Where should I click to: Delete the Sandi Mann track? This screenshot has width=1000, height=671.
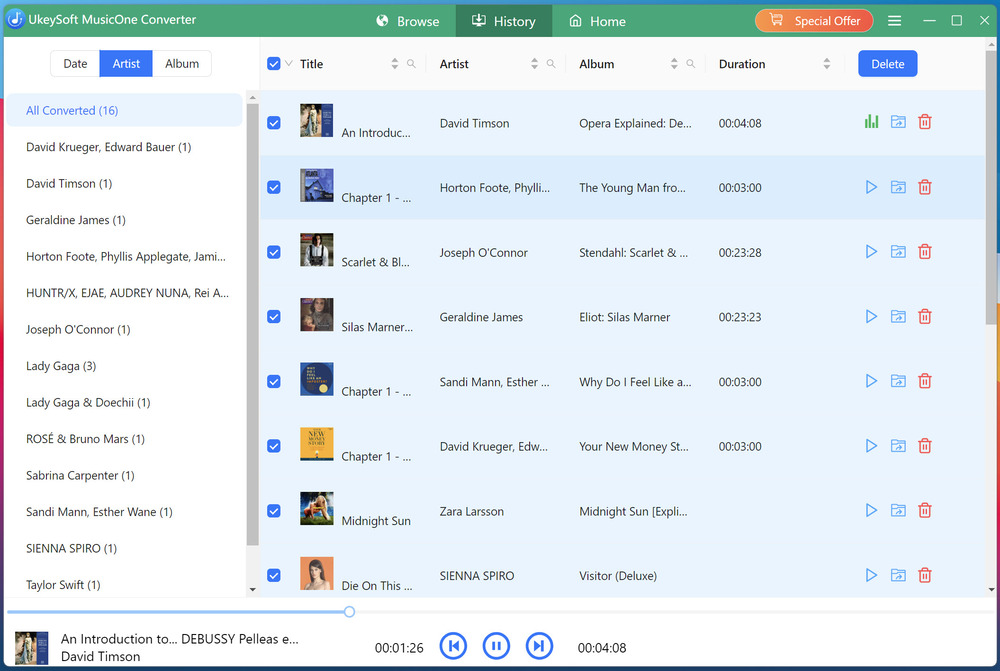coord(925,381)
